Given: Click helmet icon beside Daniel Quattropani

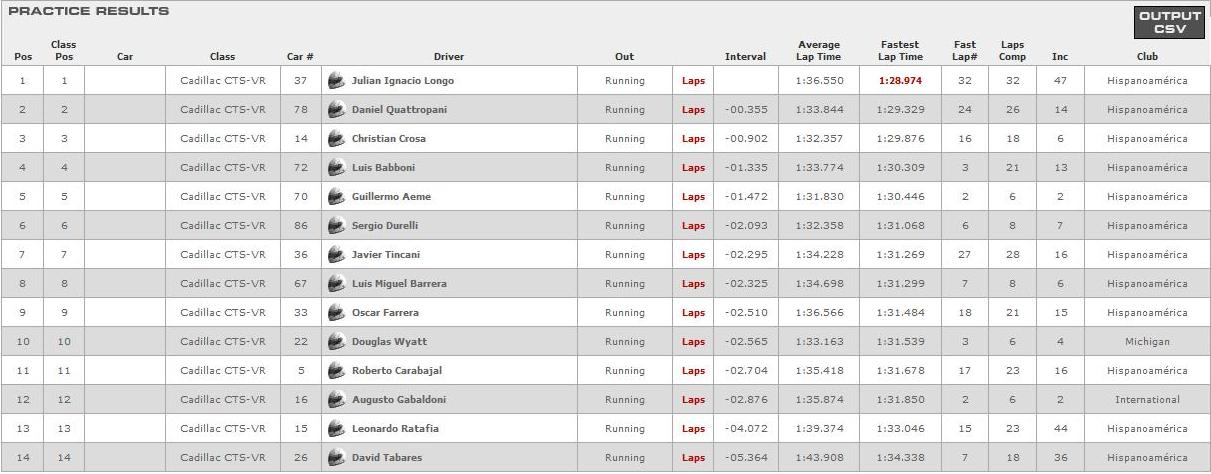Looking at the screenshot, I should click(336, 110).
